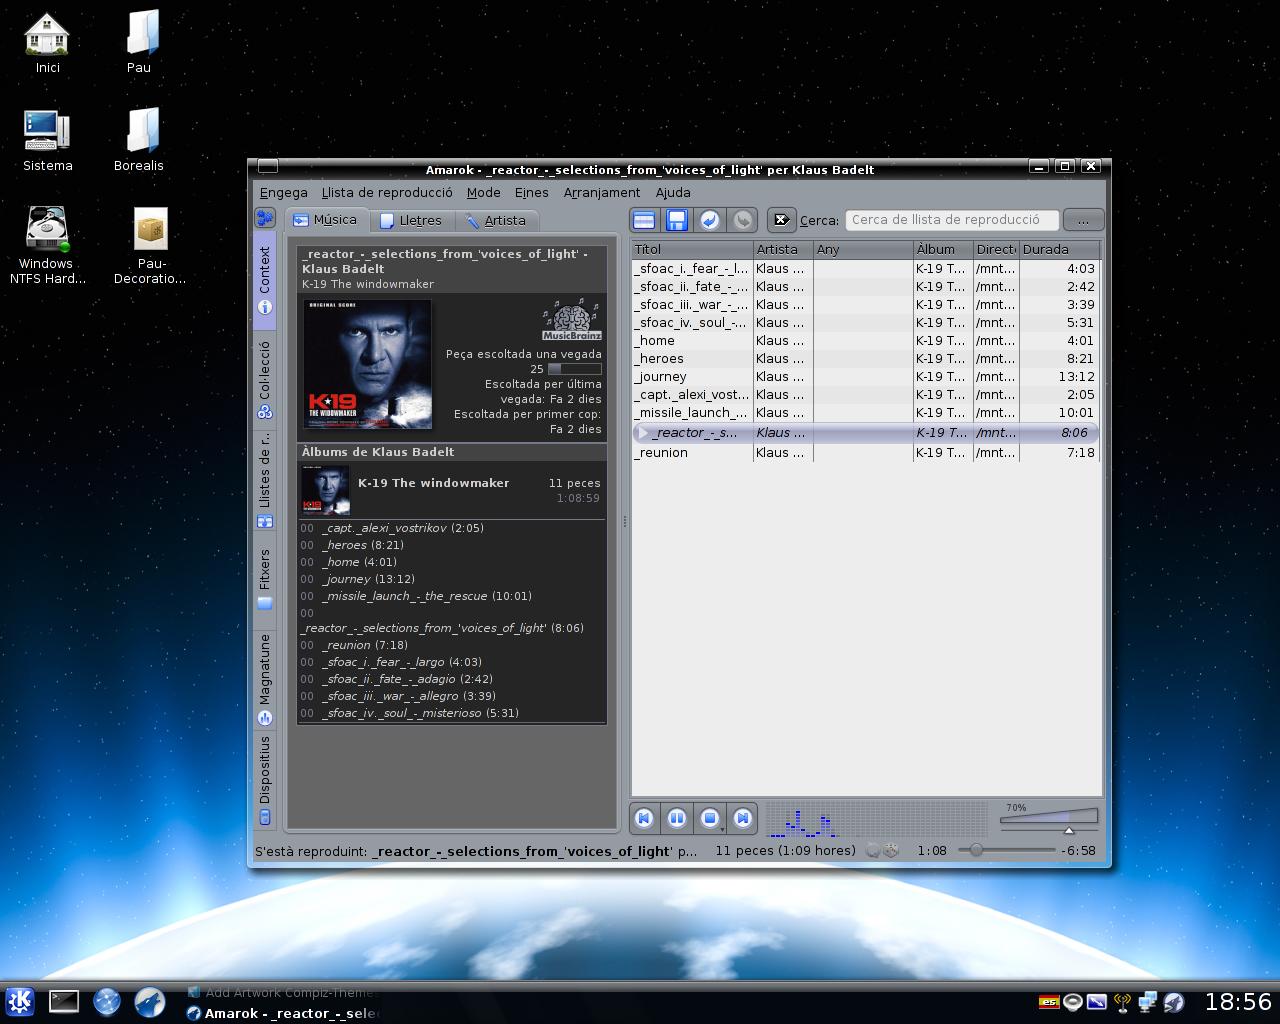1280x1024 pixels.
Task: Switch to the Artista tab
Action: 496,220
